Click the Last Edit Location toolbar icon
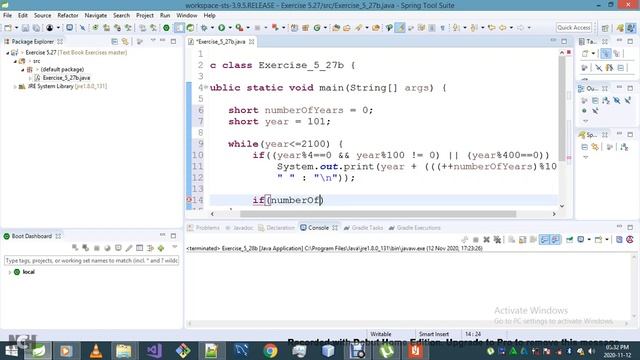 pos(491,28)
